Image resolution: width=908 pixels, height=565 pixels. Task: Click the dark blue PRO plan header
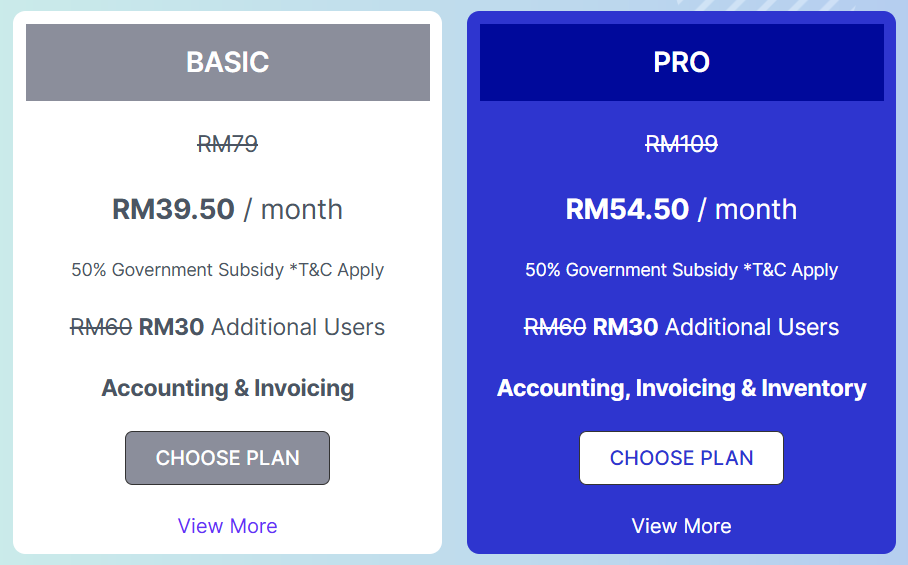[681, 62]
